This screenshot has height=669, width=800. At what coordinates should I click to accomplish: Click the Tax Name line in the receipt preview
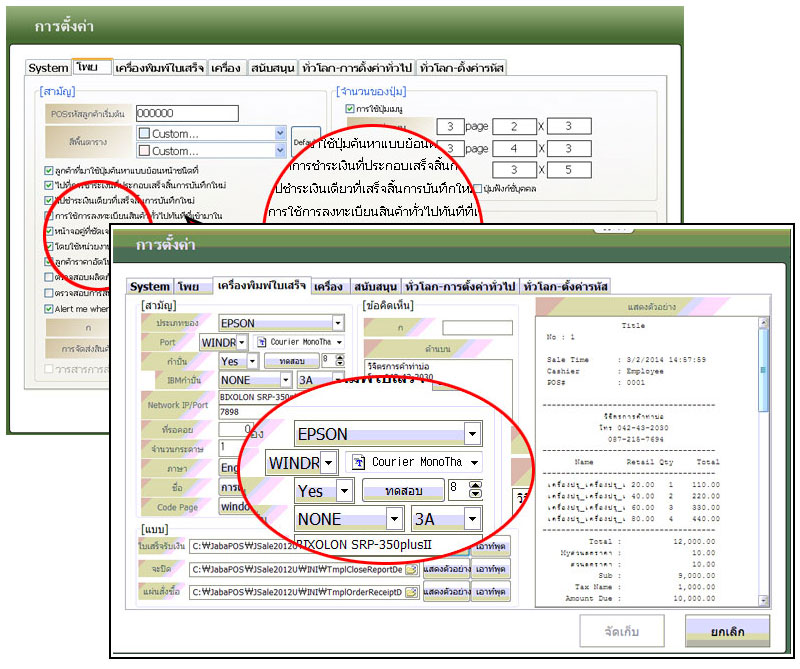pos(645,587)
